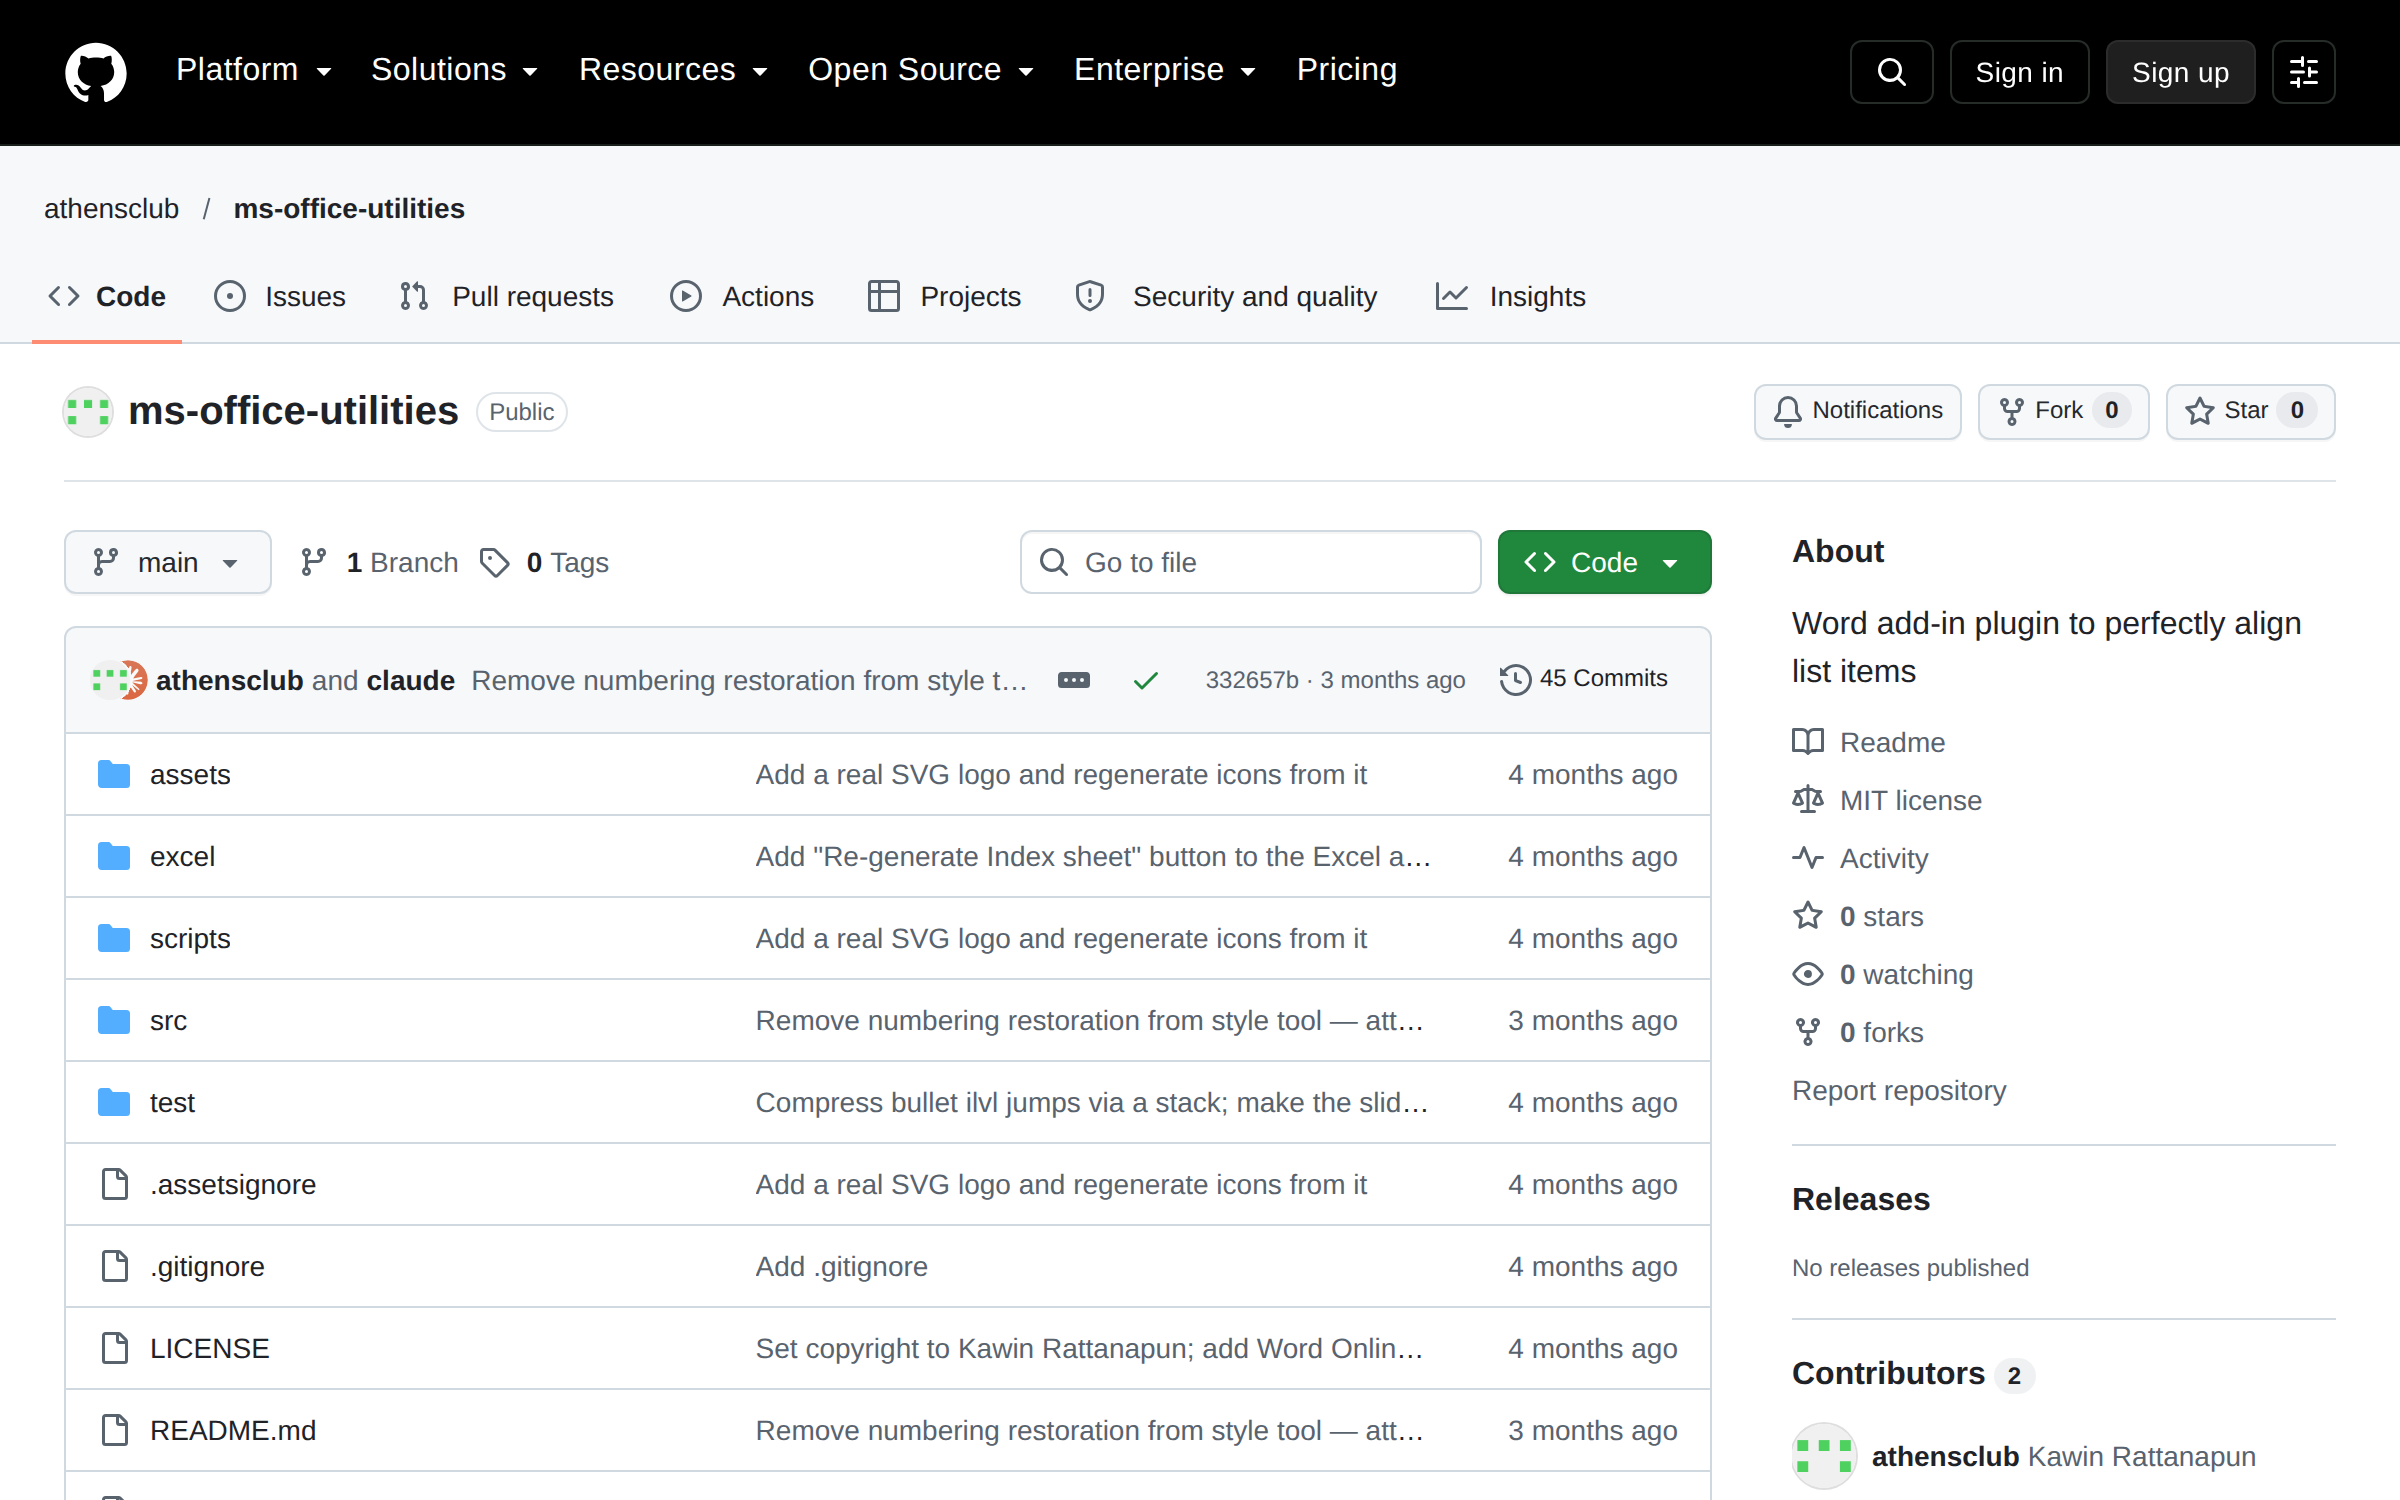Click the GitHub logo icon

[x=96, y=71]
